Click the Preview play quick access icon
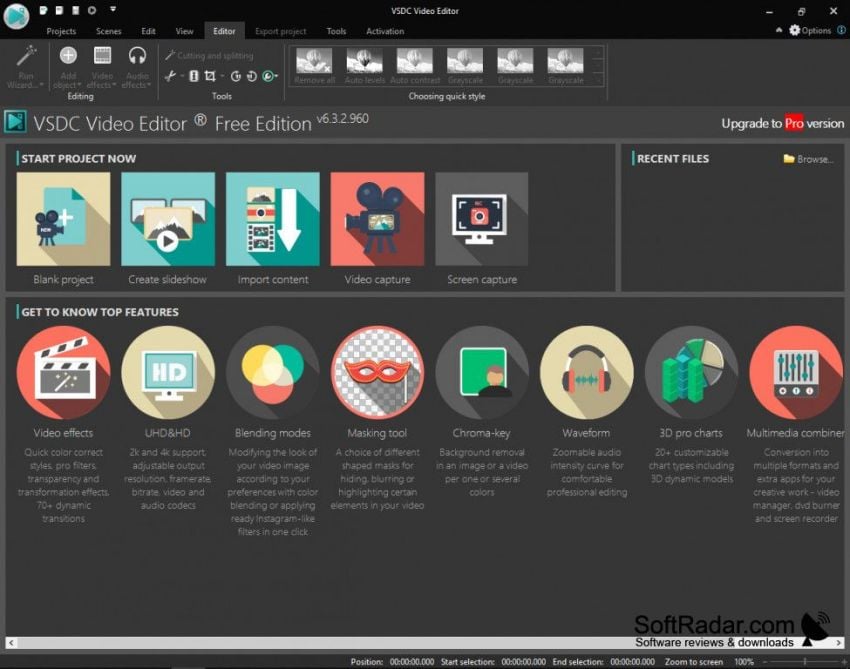This screenshot has height=669, width=850. tap(92, 10)
